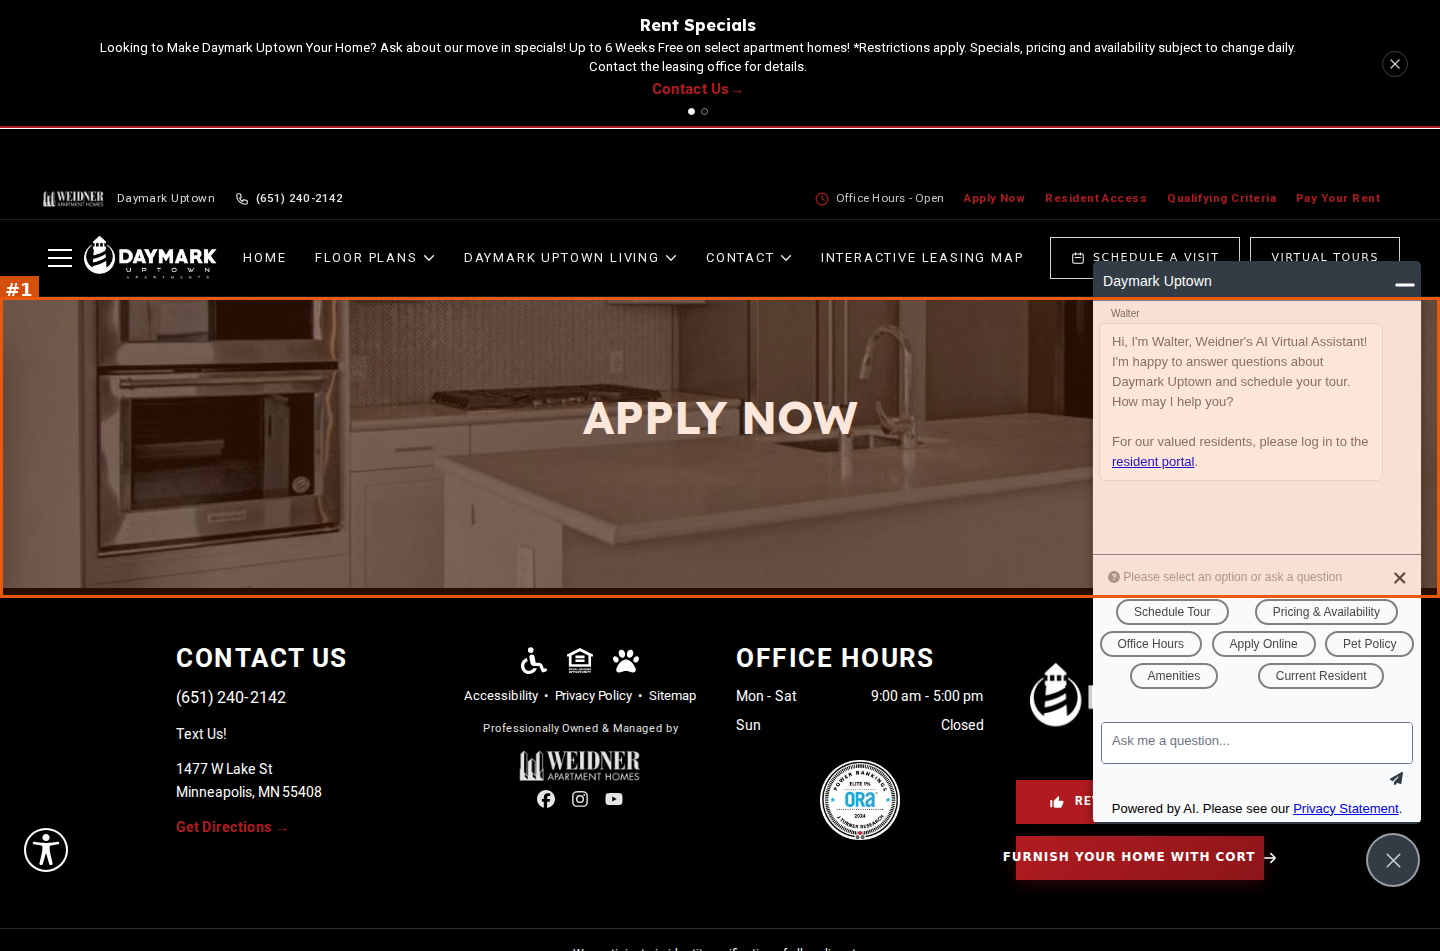
Task: Expand the Floor Plans dropdown
Action: (375, 258)
